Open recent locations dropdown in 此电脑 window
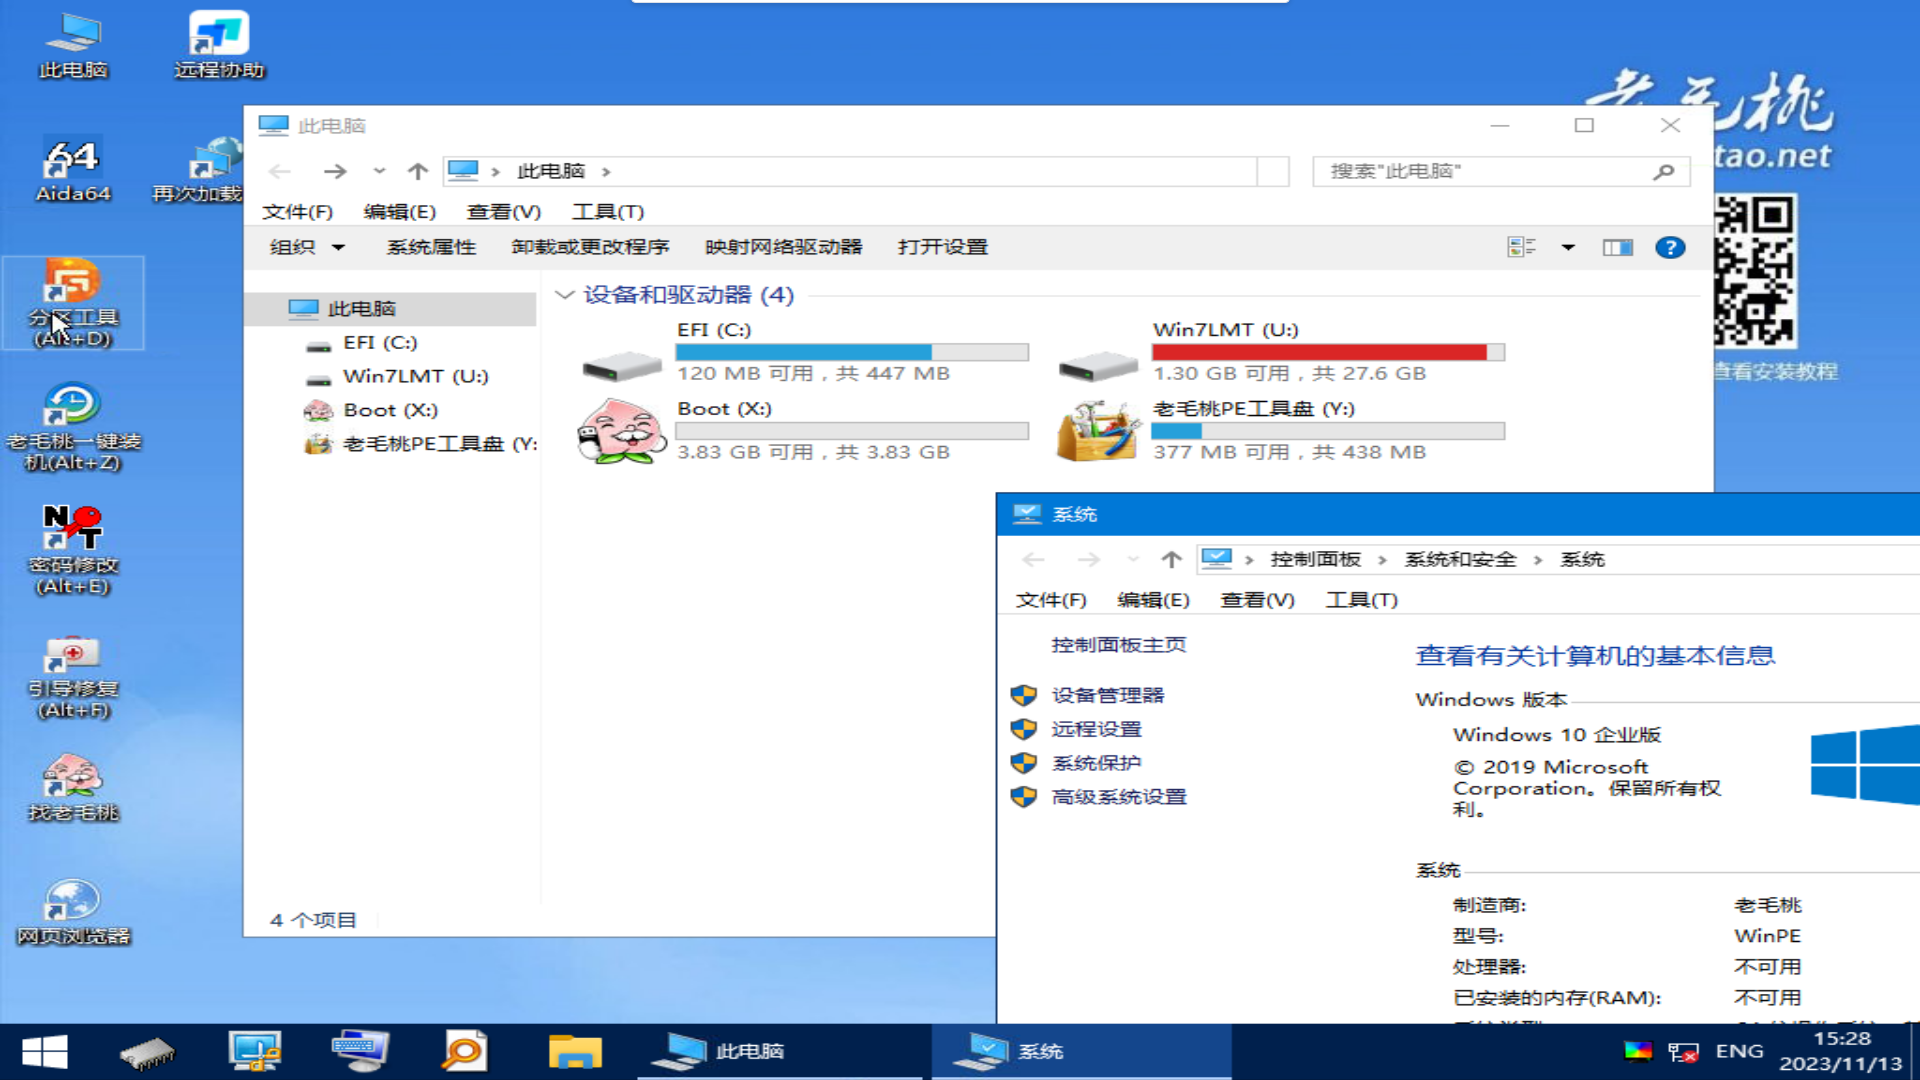 coord(379,171)
